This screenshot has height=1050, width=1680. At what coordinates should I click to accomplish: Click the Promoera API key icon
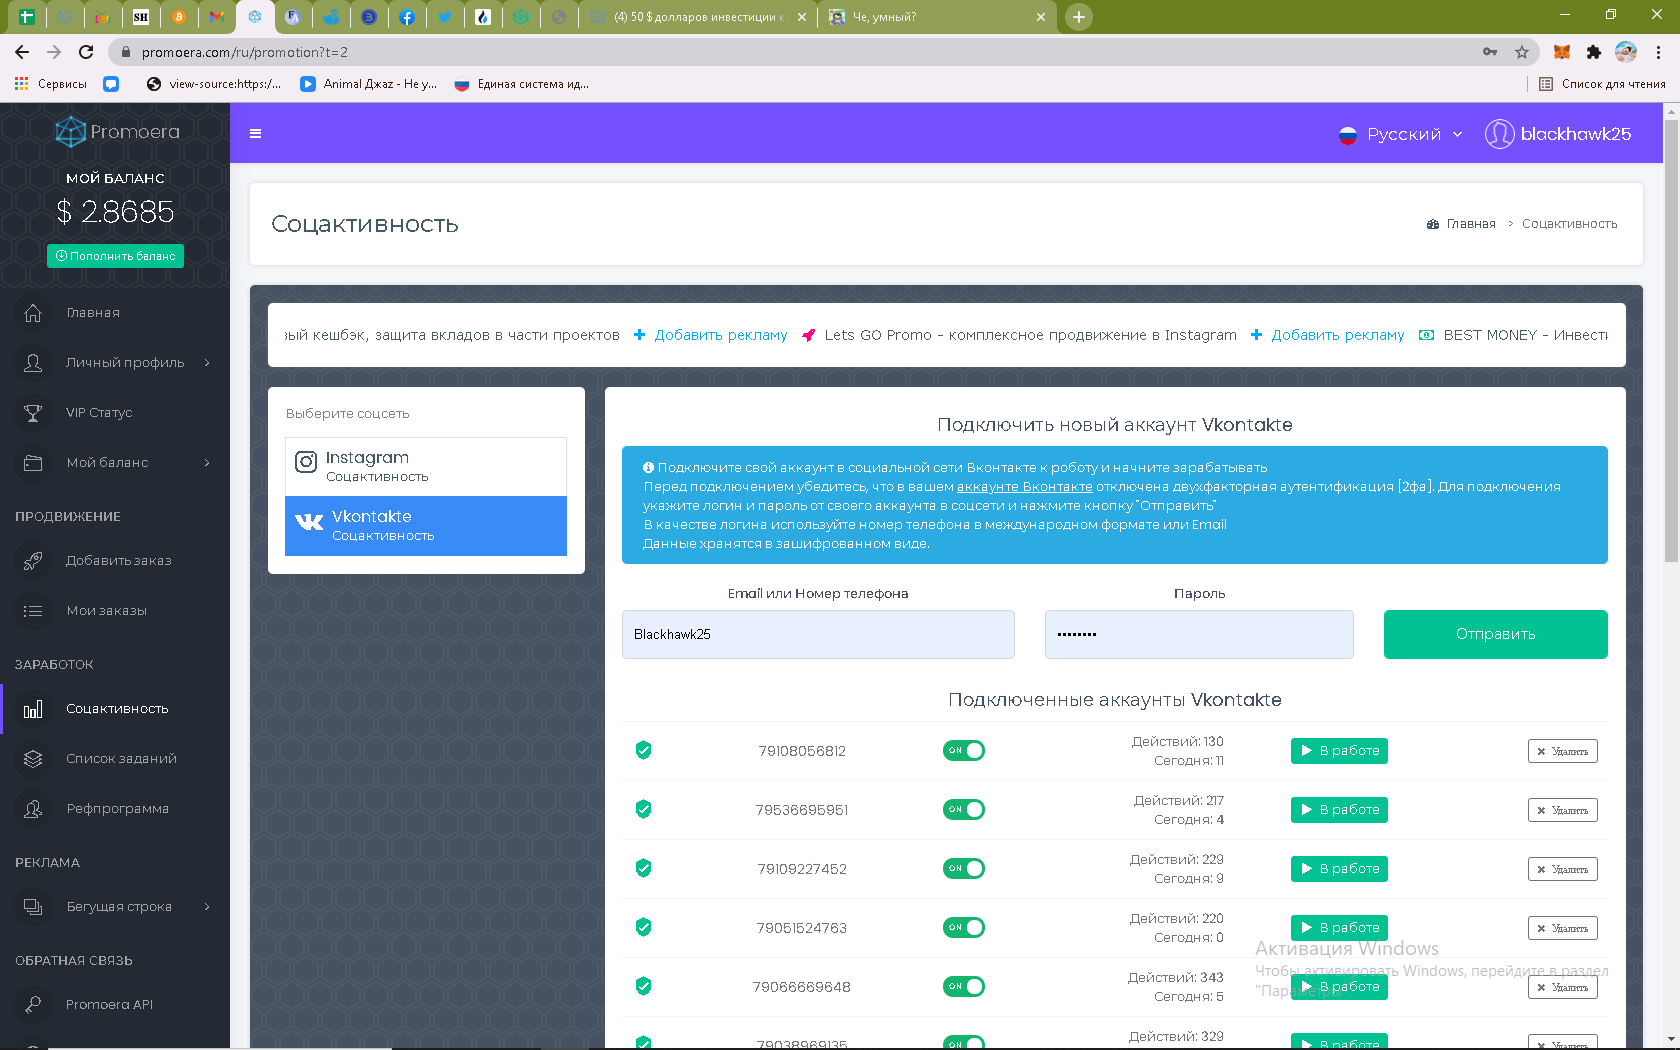point(33,1005)
